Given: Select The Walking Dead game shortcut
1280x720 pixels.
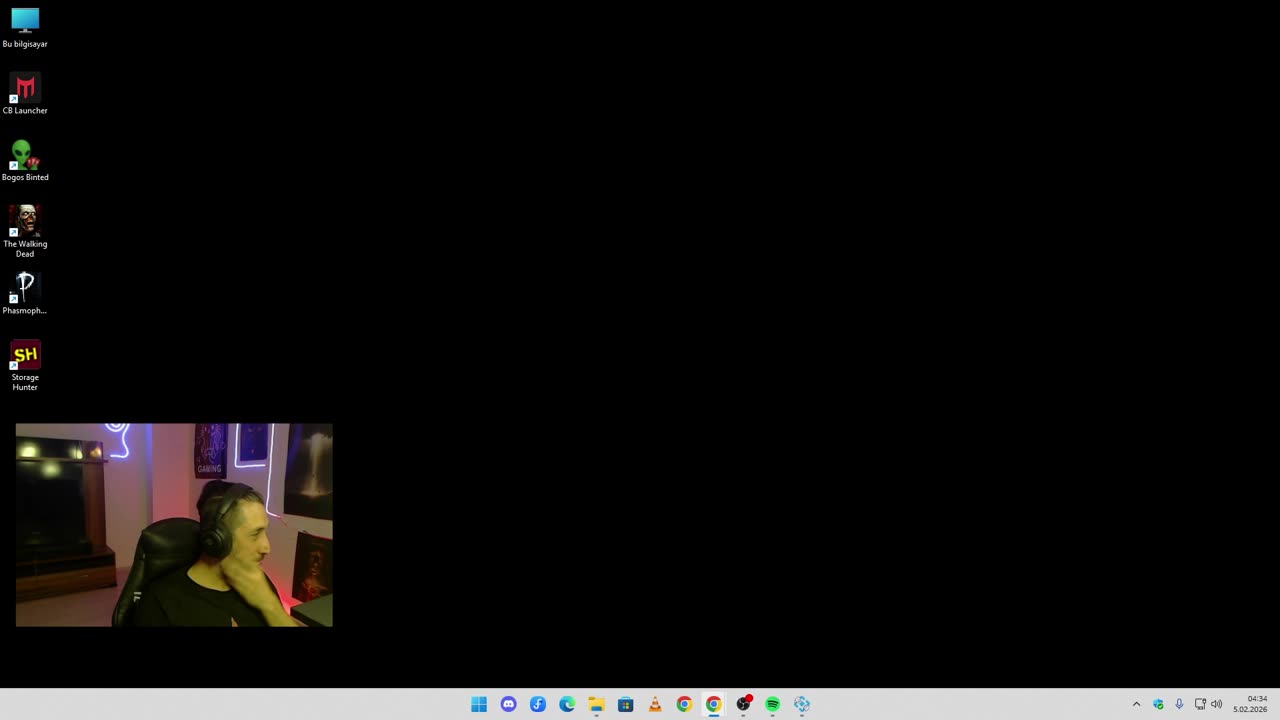Looking at the screenshot, I should [x=25, y=232].
